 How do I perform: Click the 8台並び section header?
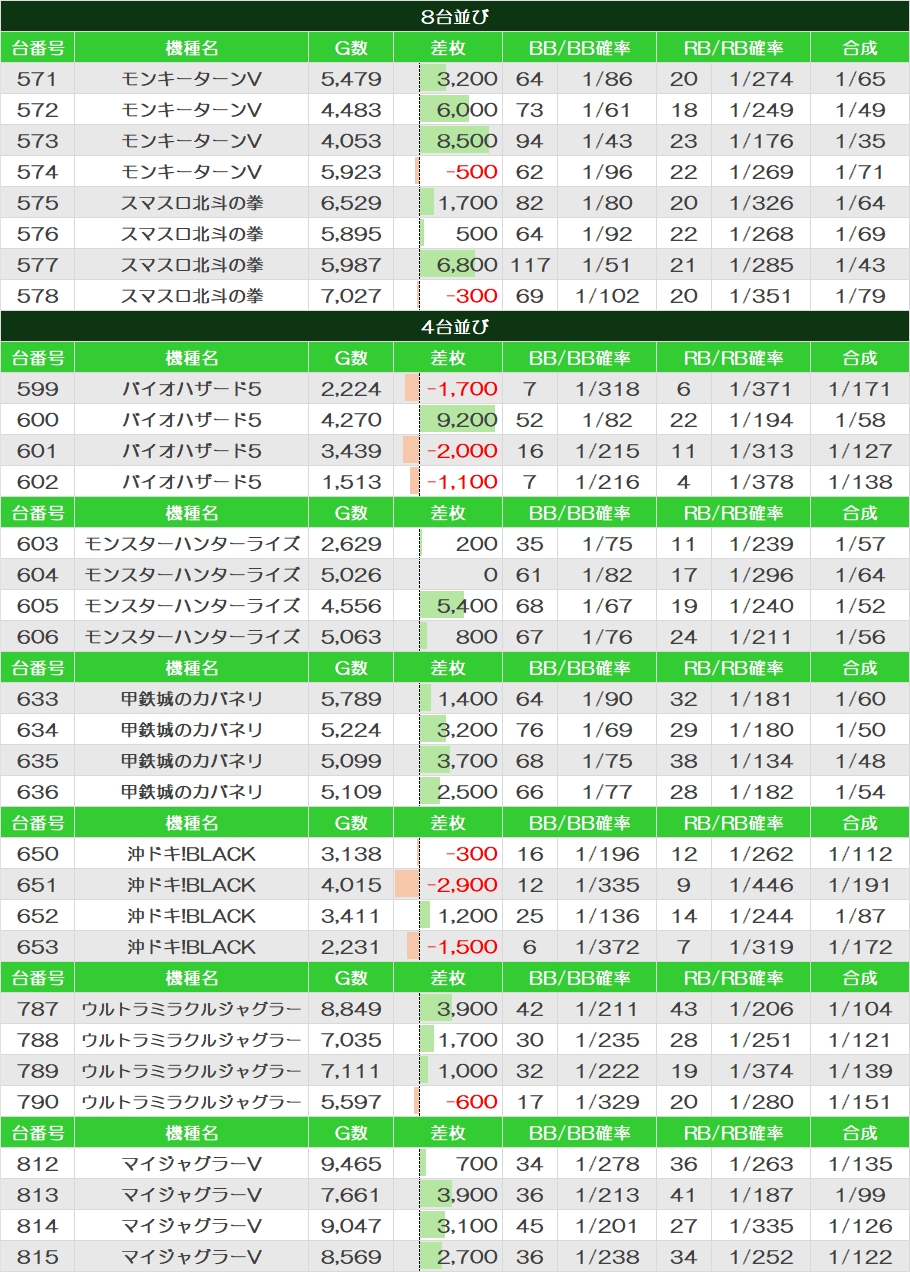(455, 16)
